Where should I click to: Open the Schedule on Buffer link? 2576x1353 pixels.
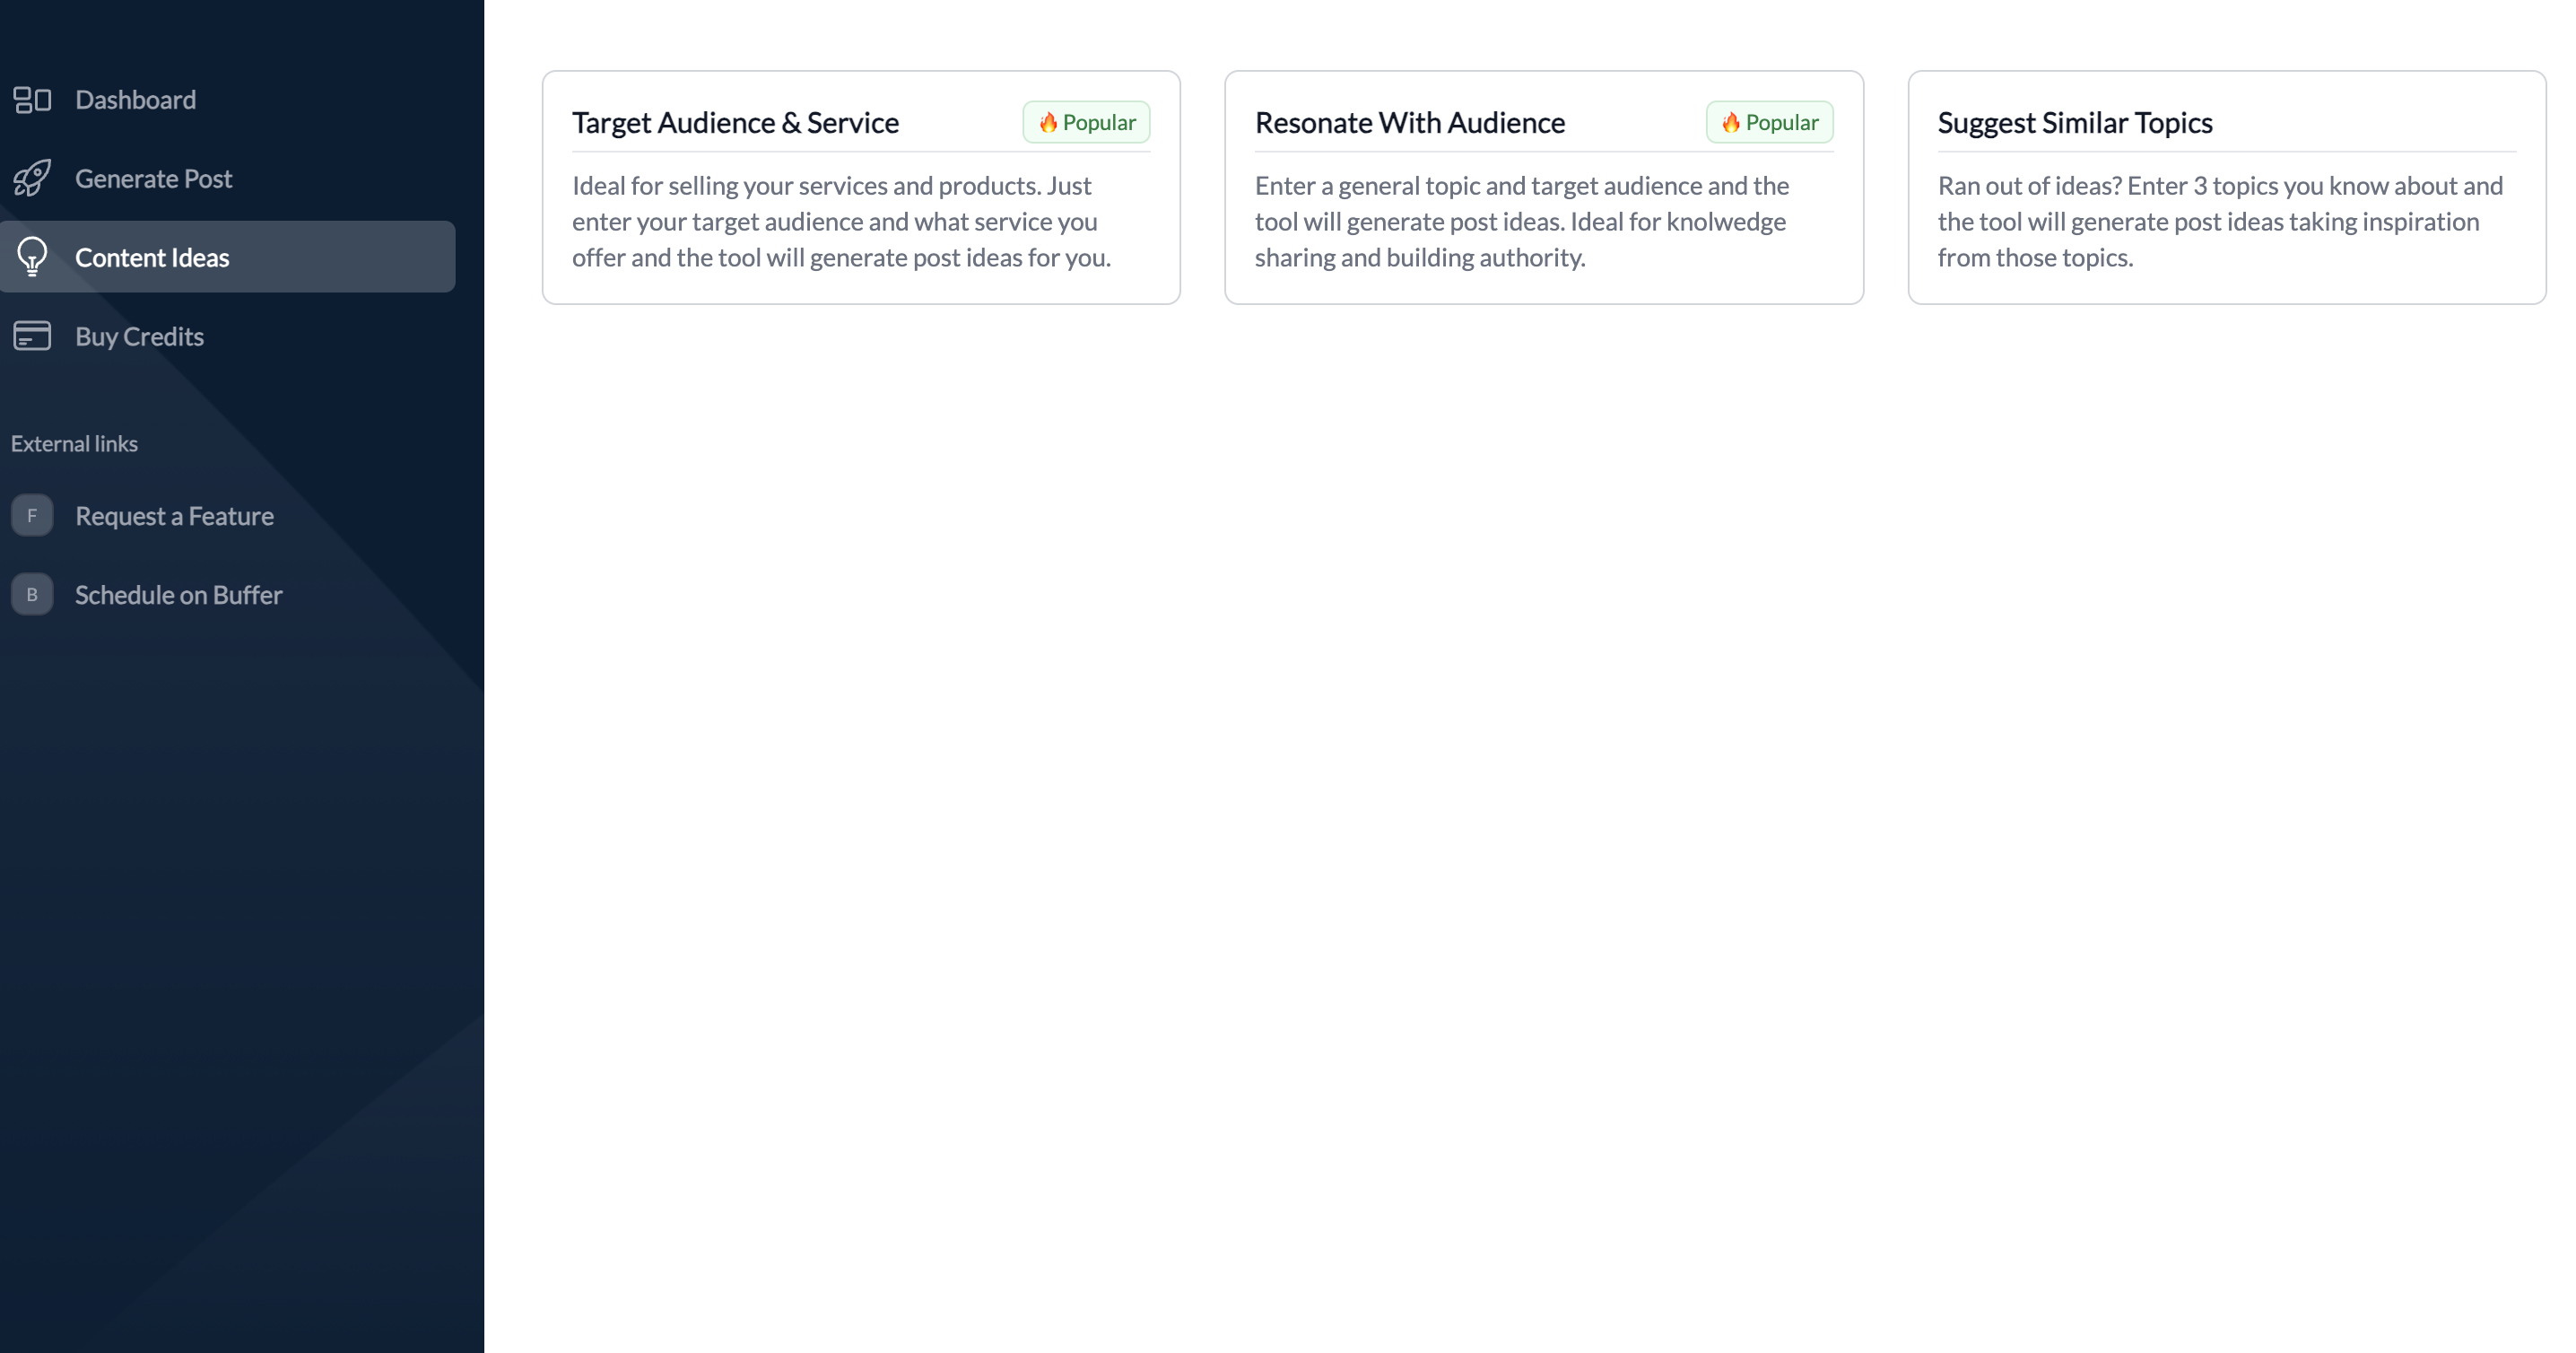(x=178, y=595)
